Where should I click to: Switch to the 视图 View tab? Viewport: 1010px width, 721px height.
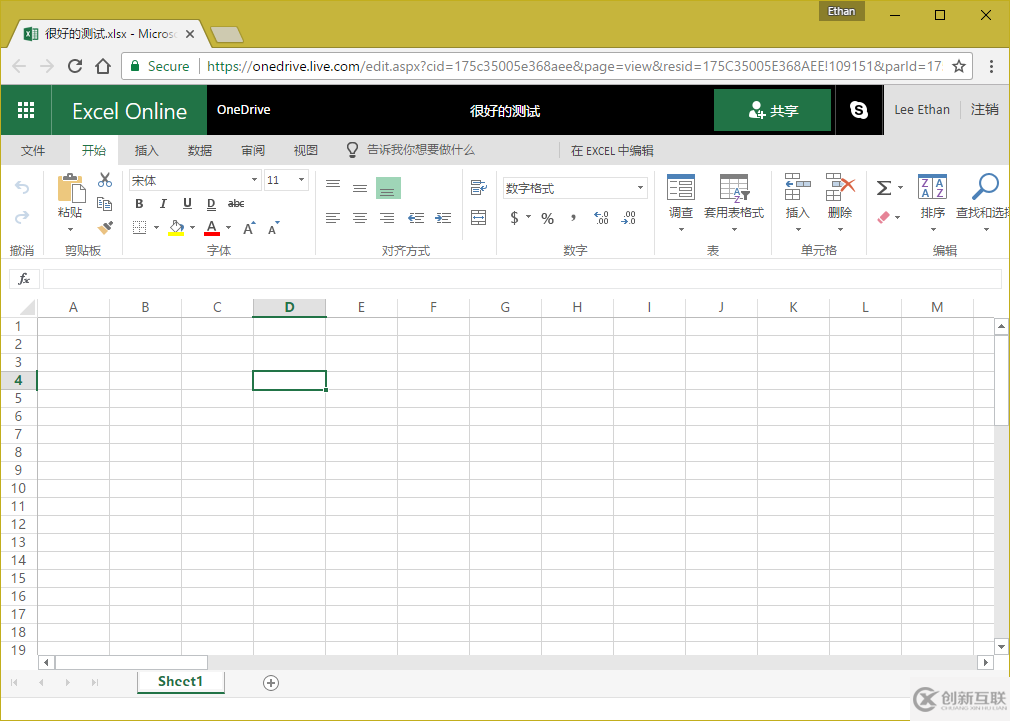(306, 151)
